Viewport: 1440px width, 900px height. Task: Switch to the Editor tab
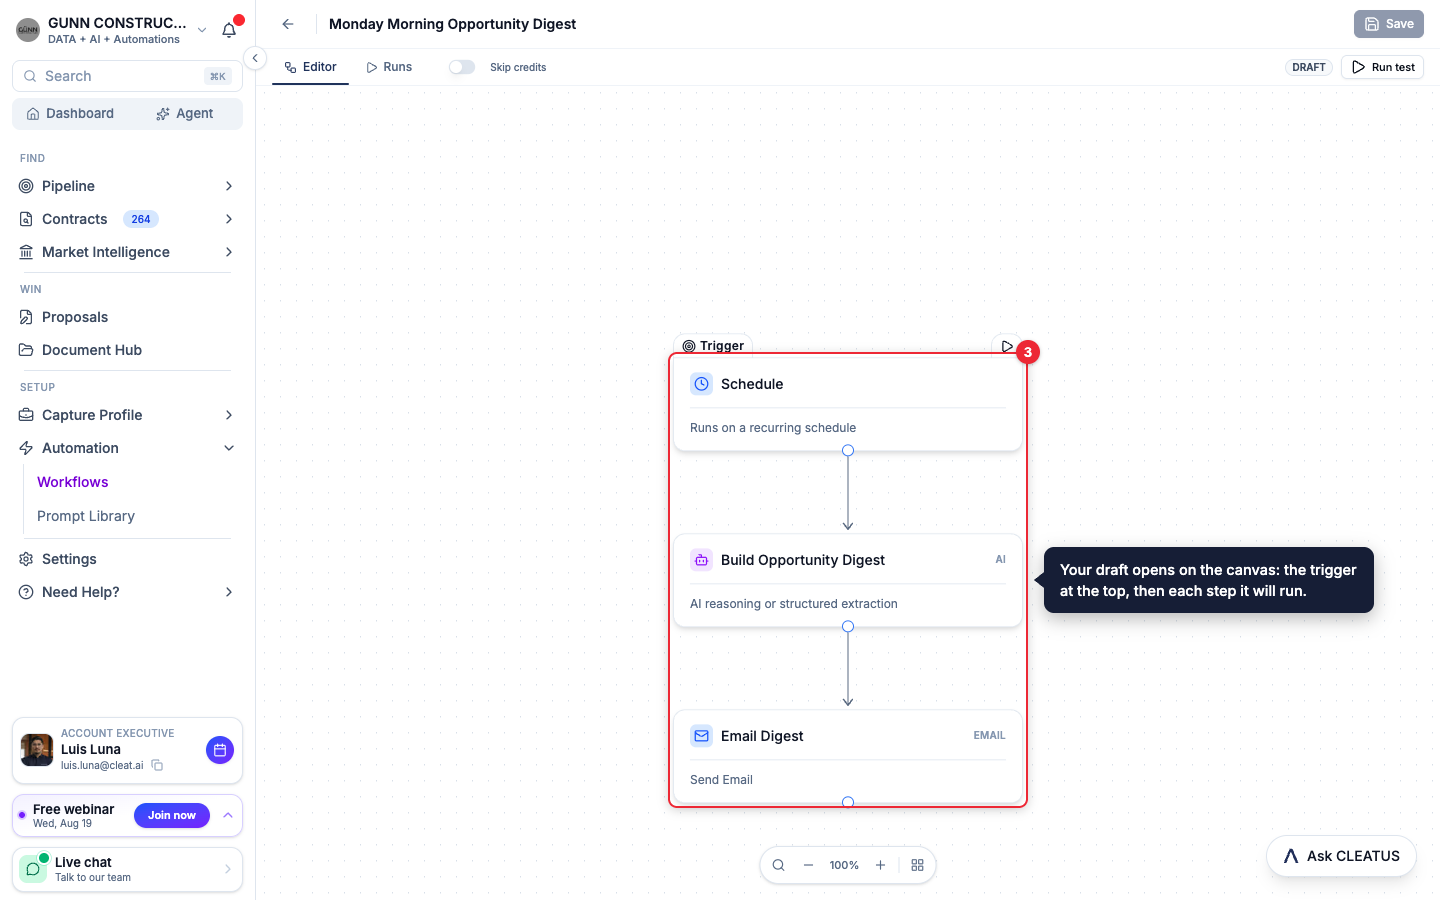click(310, 67)
